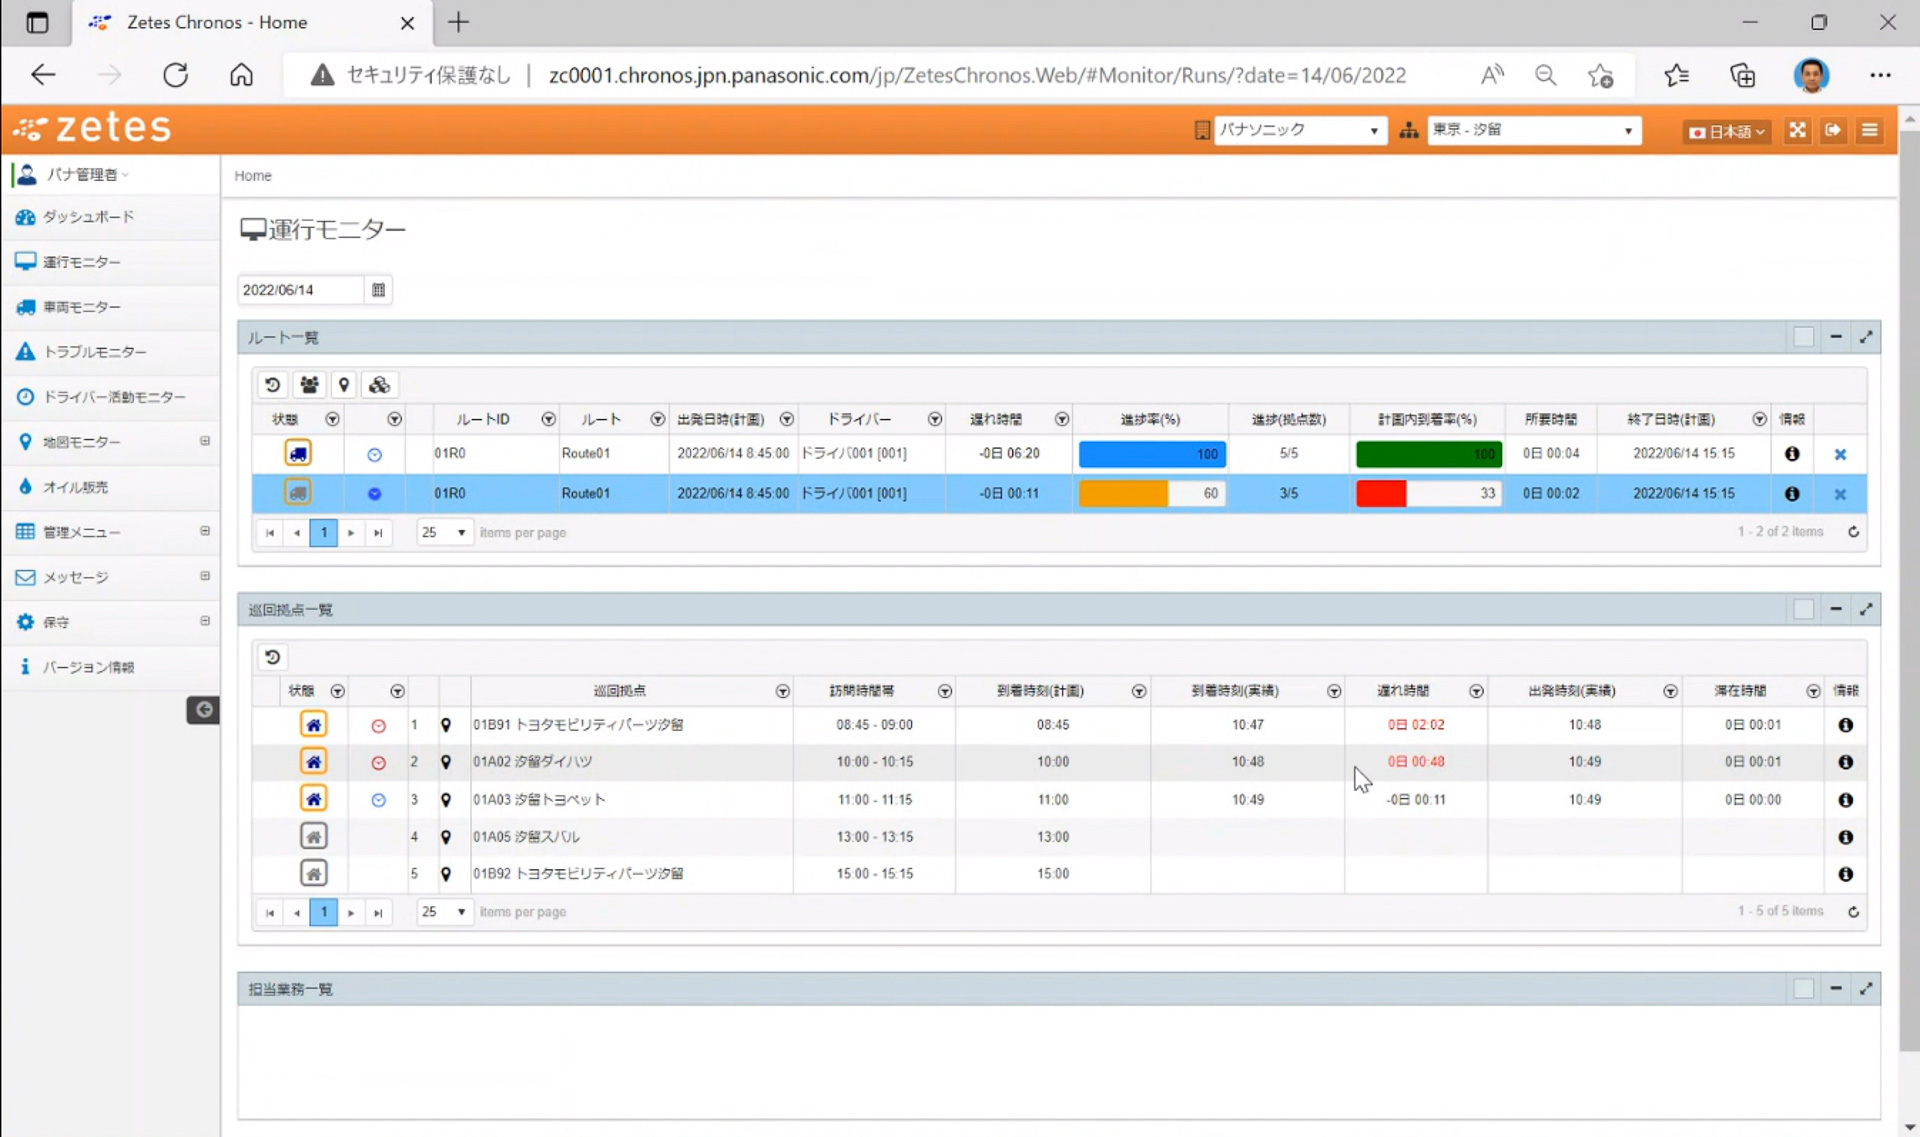This screenshot has width=1920, height=1137.
Task: Click the orange 60% progress bar
Action: tap(1151, 494)
